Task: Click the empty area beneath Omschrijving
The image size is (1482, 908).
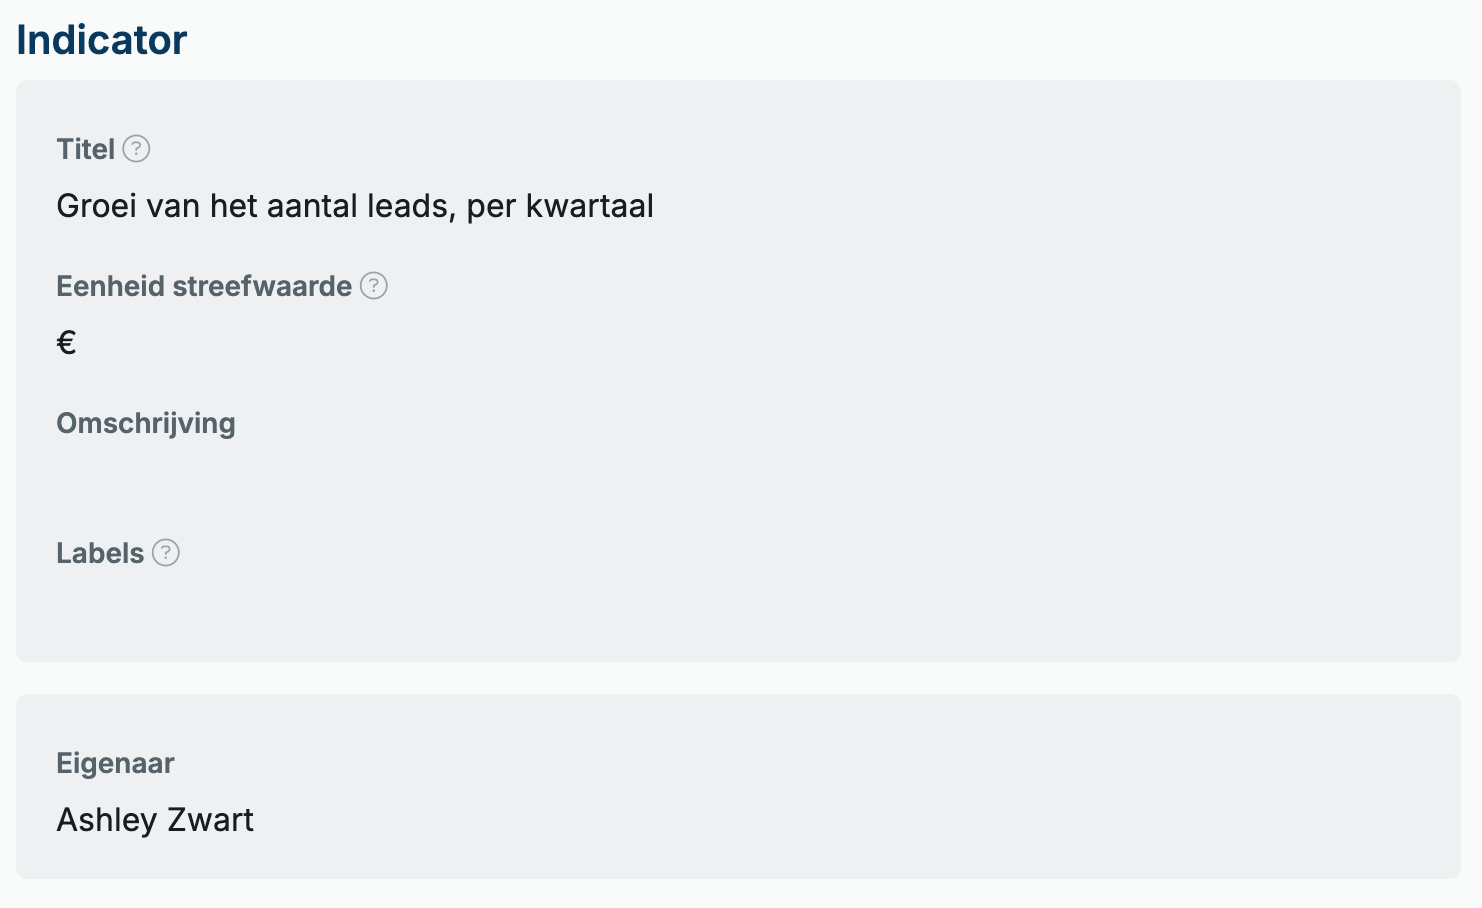Action: 738,480
